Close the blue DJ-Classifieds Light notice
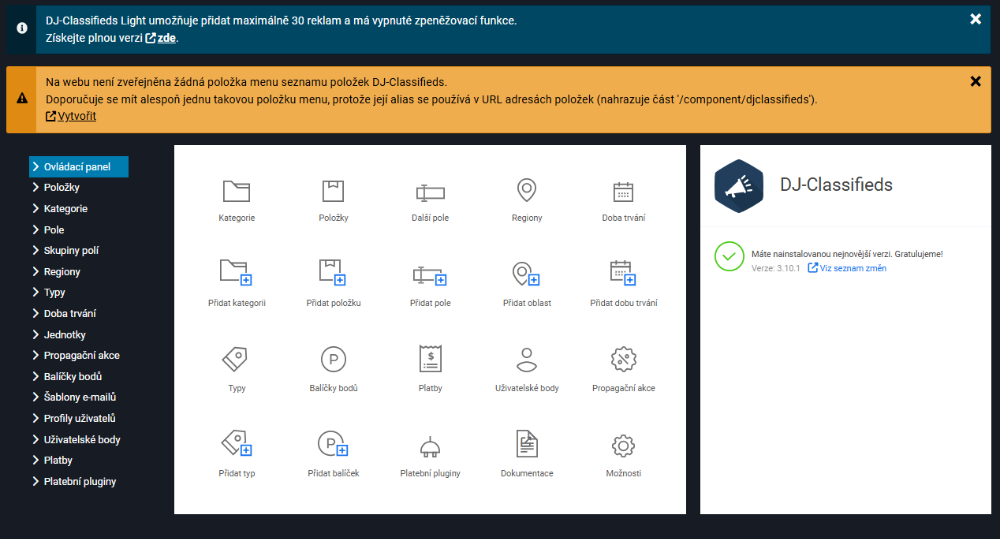The width and height of the screenshot is (1000, 539). pos(975,19)
